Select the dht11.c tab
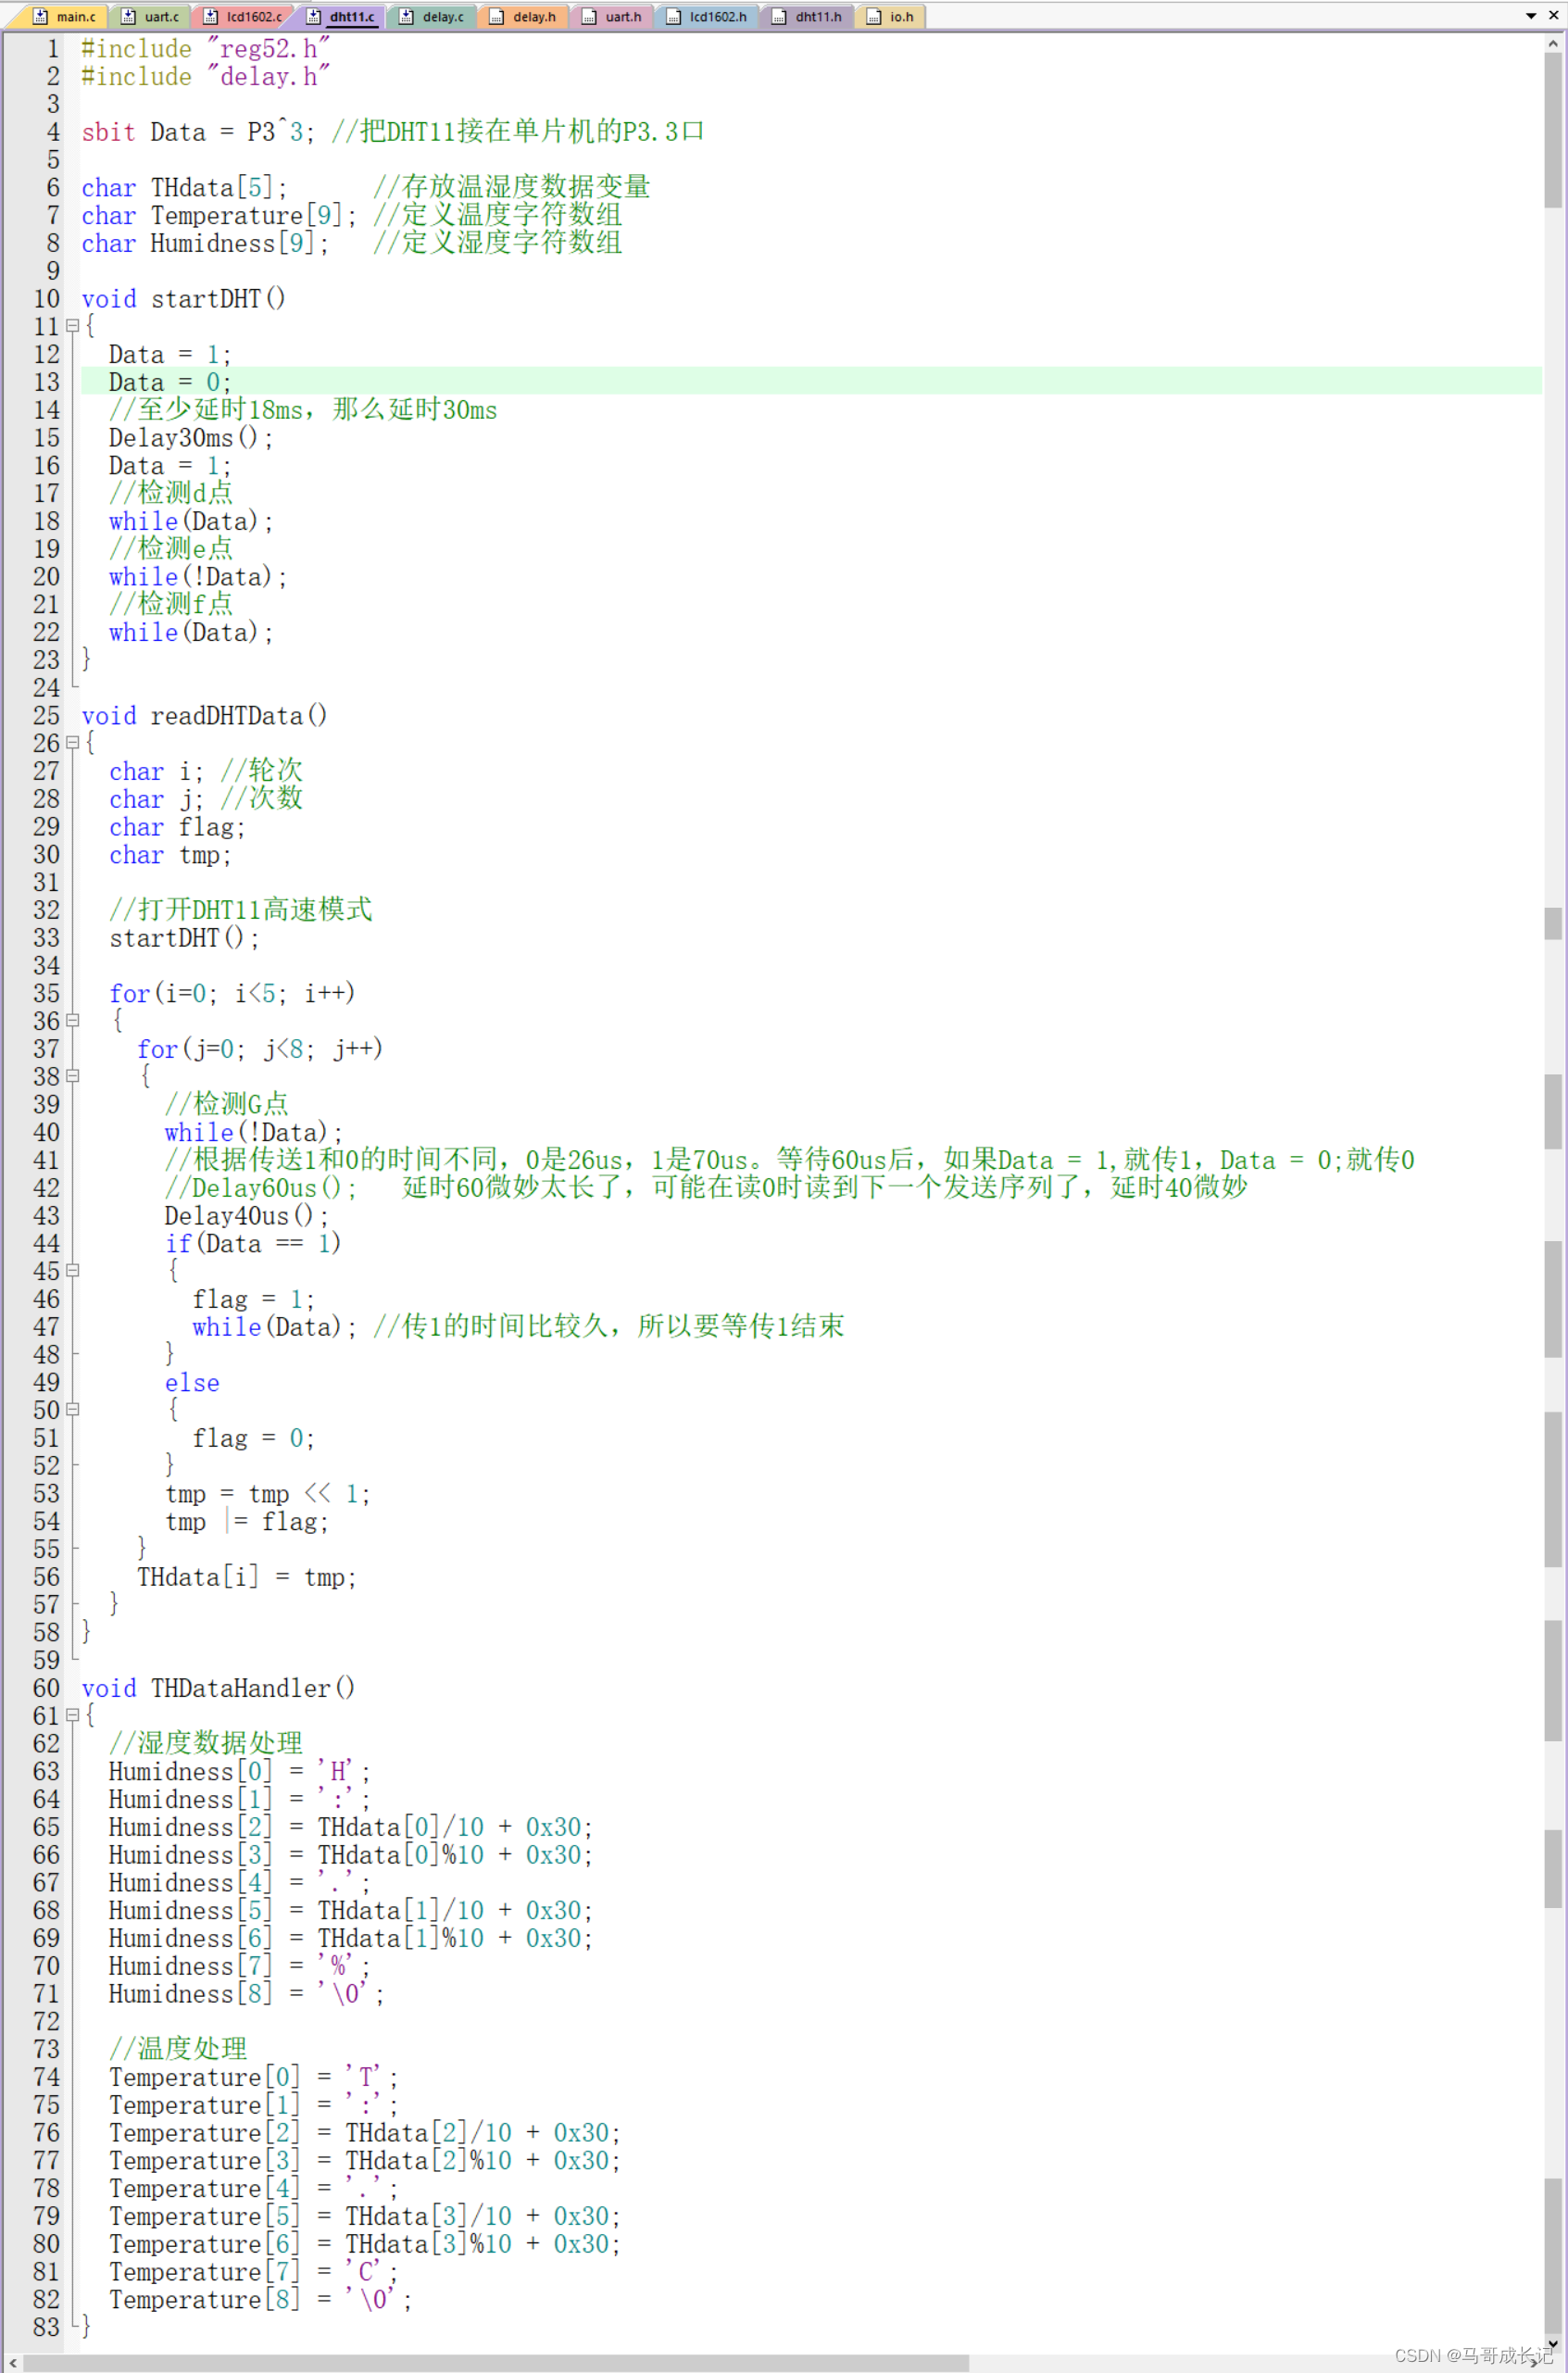This screenshot has height=2373, width=1568. pos(341,16)
